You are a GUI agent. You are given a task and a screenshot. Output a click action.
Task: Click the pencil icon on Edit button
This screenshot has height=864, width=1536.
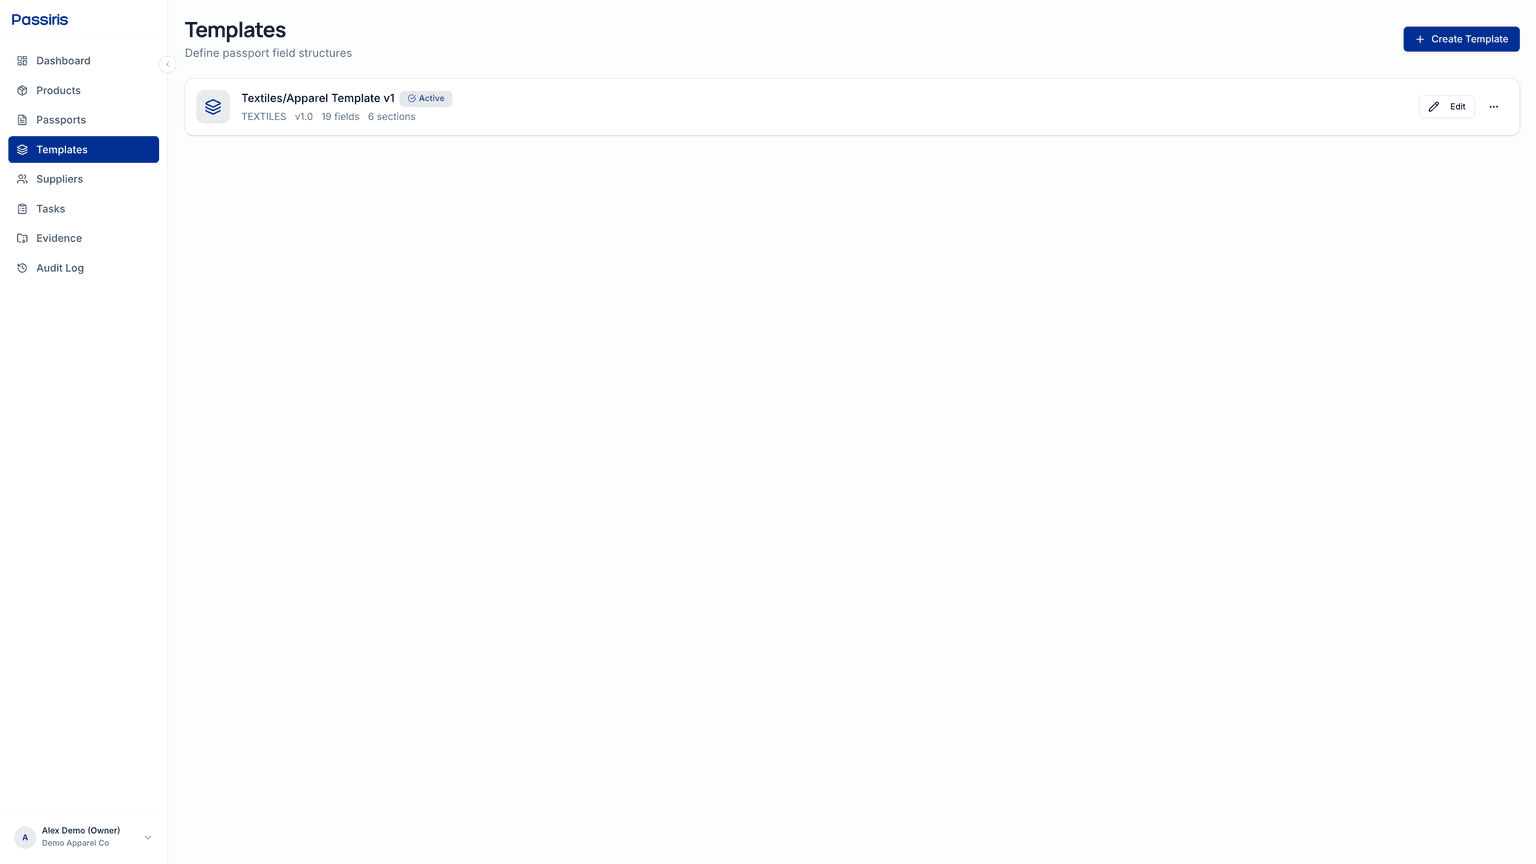point(1433,106)
